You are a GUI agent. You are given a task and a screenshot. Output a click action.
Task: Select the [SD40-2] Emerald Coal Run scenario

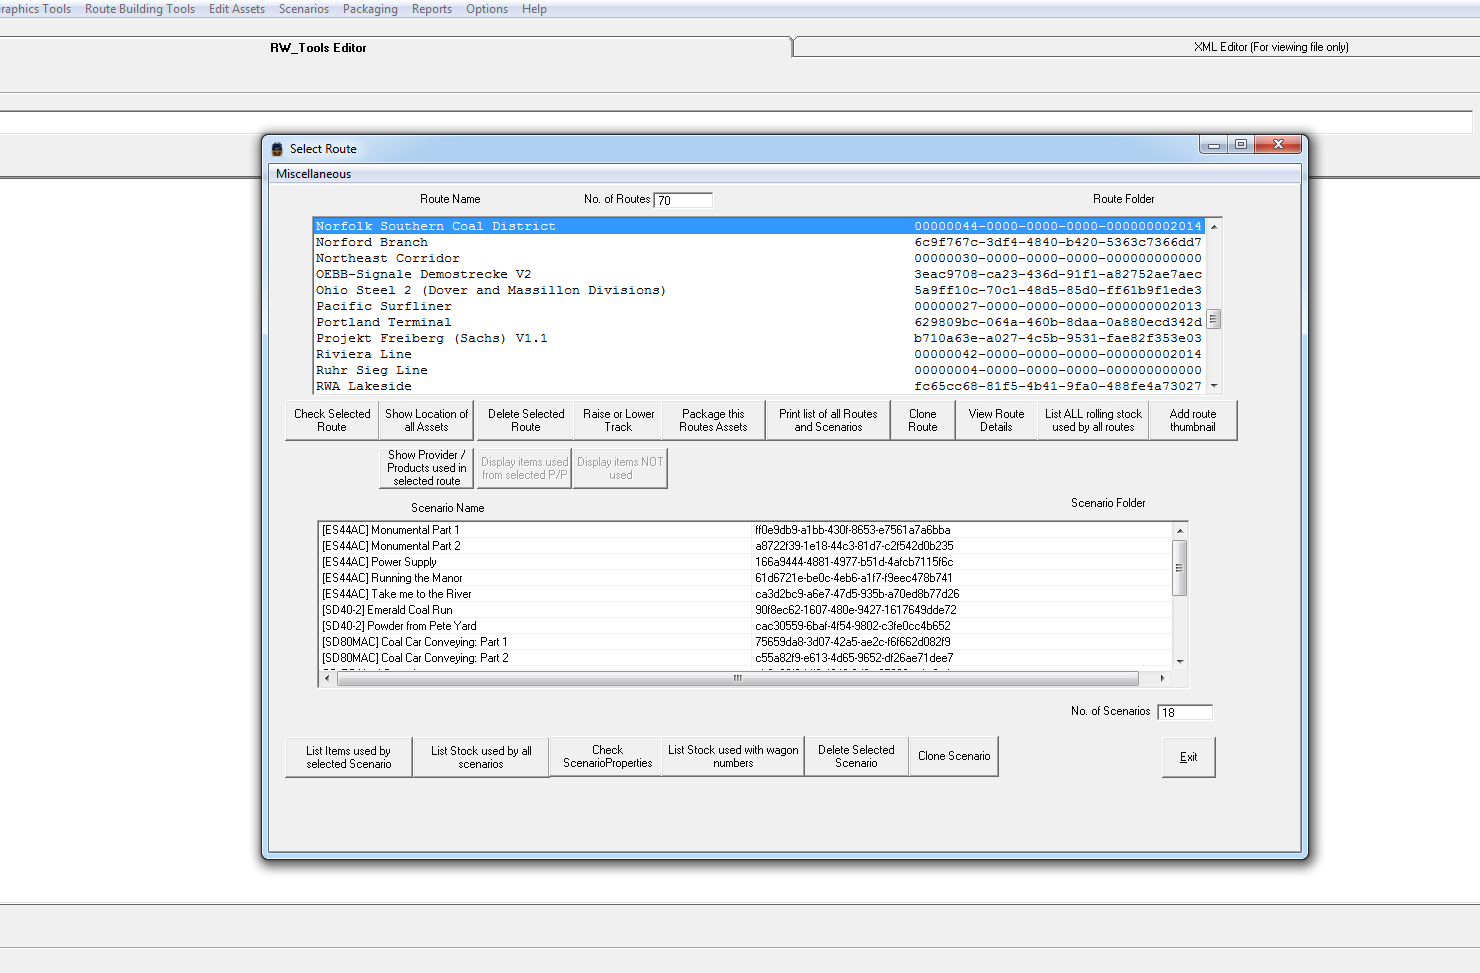(387, 610)
